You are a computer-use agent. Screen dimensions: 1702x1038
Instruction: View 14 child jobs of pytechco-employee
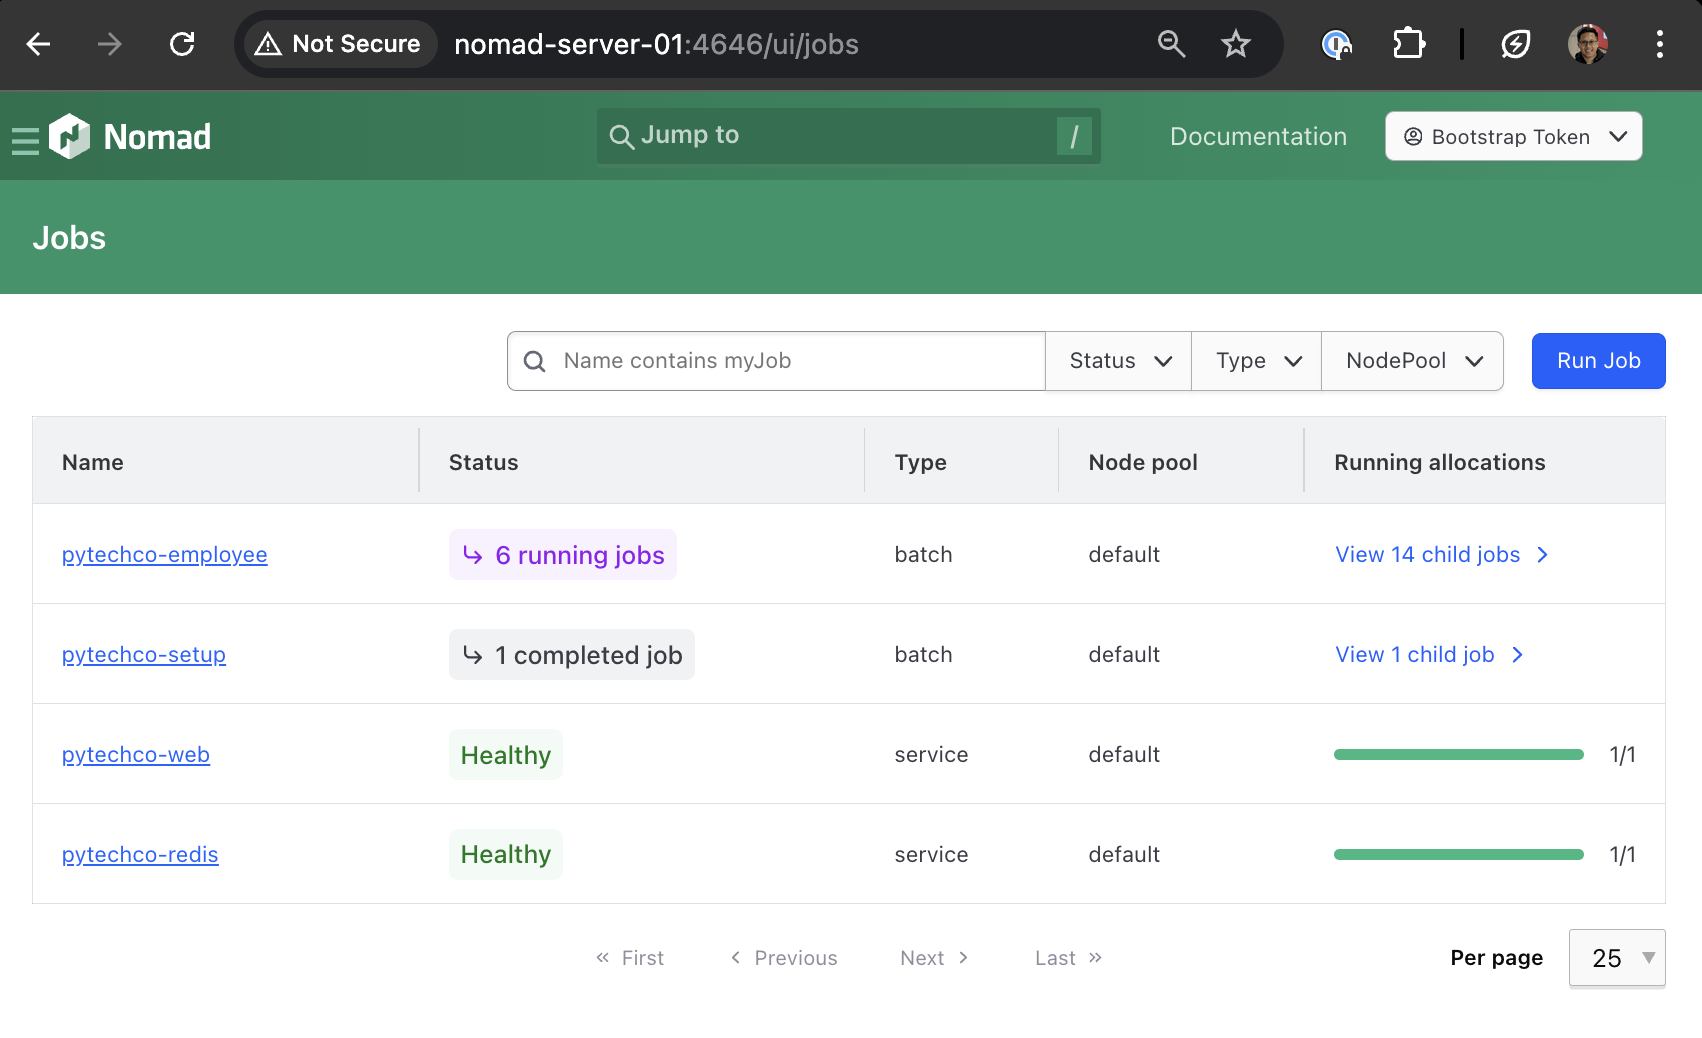[1427, 554]
